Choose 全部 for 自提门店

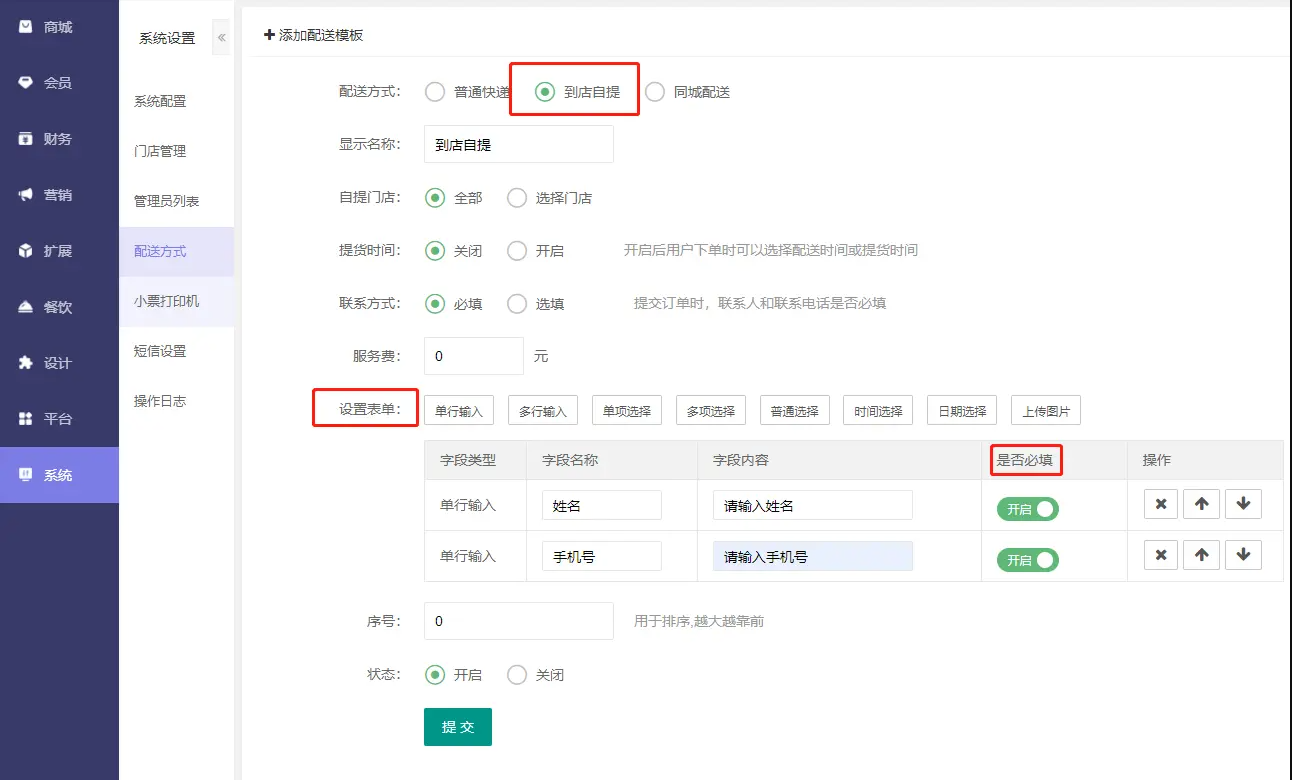click(x=435, y=198)
